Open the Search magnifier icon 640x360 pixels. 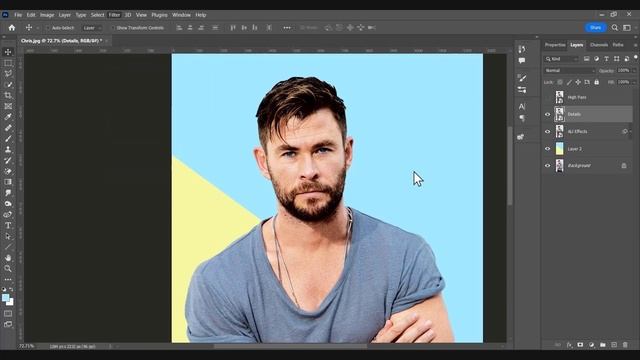pyautogui.click(x=615, y=28)
